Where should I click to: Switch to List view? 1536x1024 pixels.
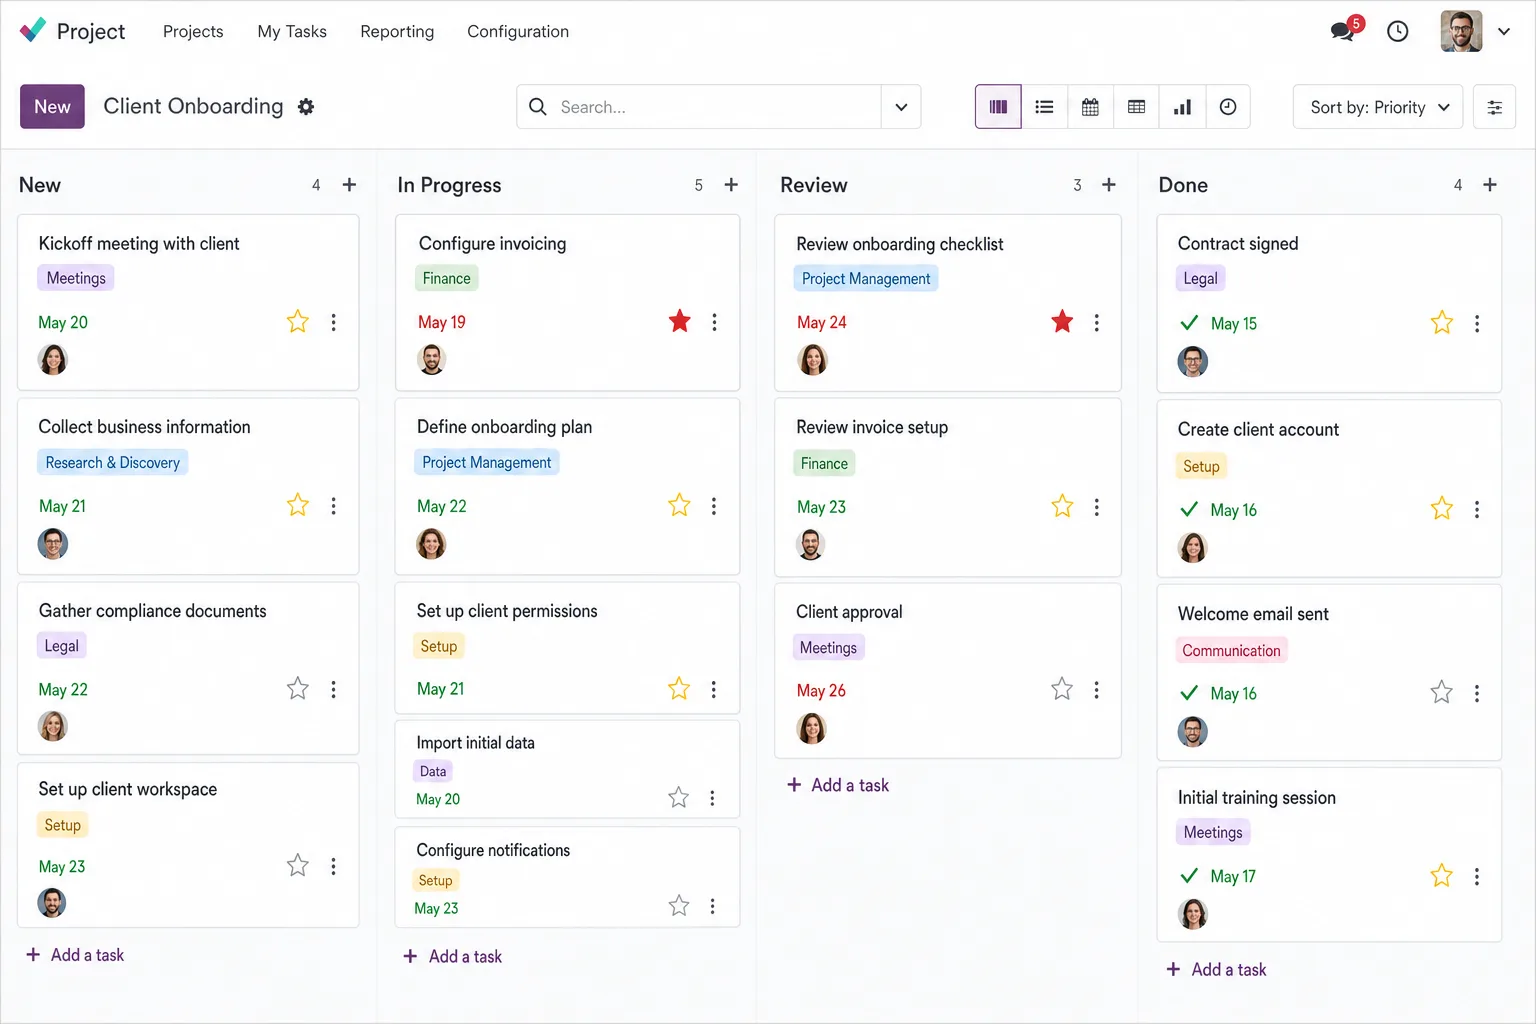pos(1044,107)
